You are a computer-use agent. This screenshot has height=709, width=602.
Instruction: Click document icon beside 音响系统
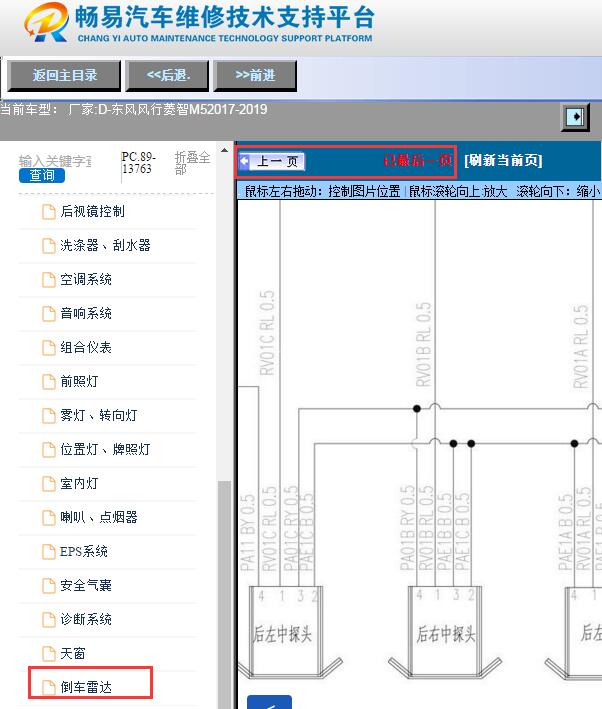pyautogui.click(x=48, y=314)
